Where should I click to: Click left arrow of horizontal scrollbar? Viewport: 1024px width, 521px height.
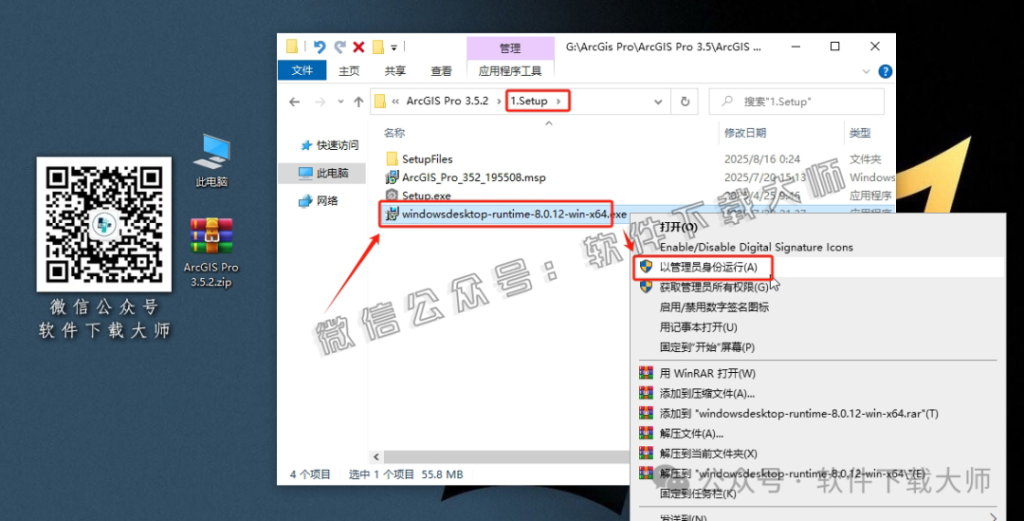click(x=376, y=456)
